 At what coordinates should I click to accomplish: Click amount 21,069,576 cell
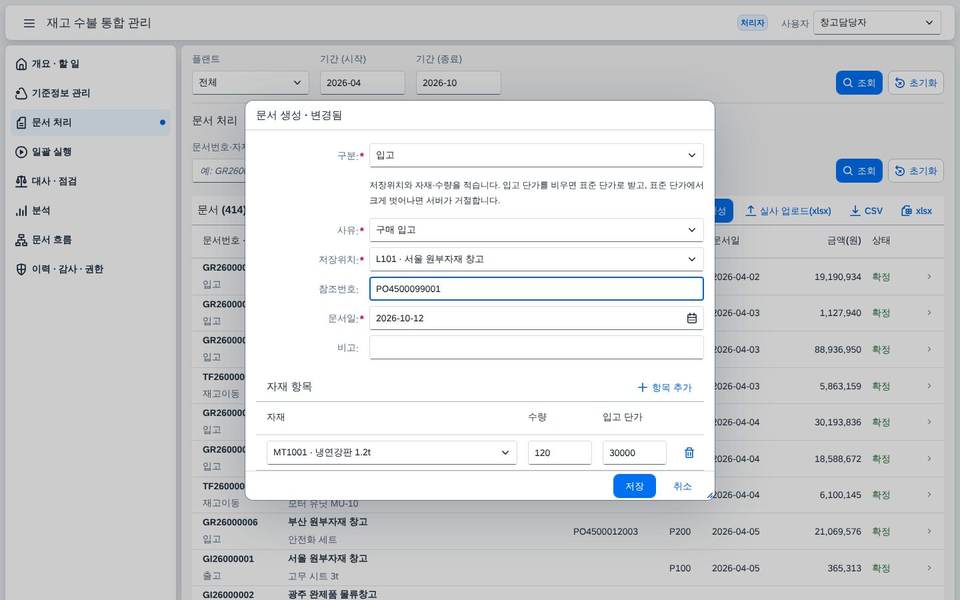coord(838,531)
